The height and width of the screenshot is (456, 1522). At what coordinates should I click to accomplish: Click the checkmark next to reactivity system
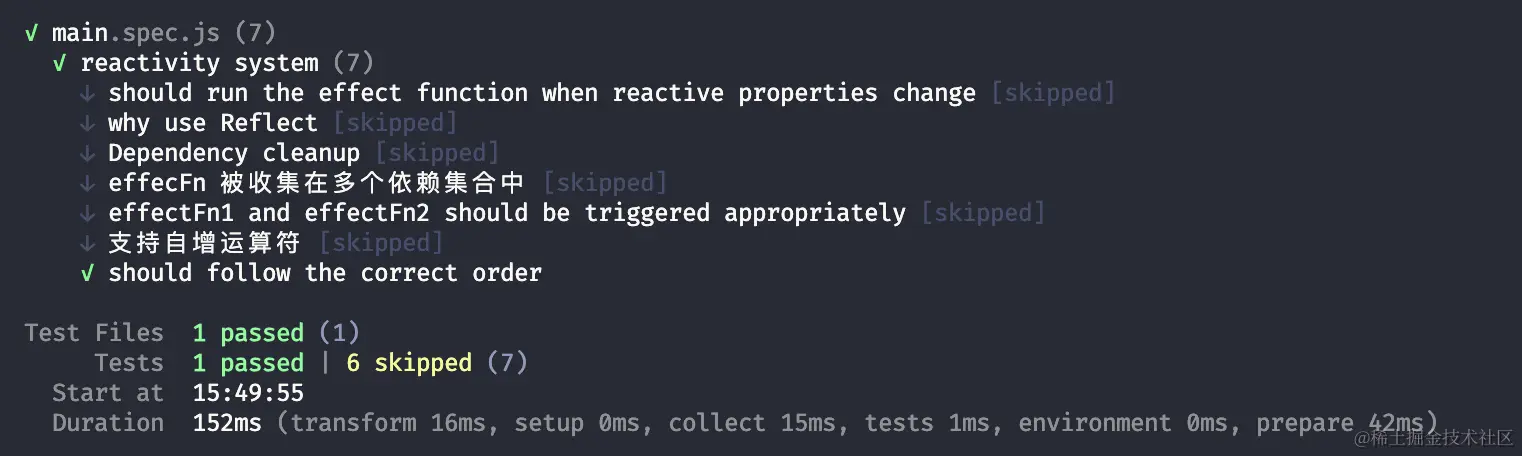pyautogui.click(x=59, y=63)
